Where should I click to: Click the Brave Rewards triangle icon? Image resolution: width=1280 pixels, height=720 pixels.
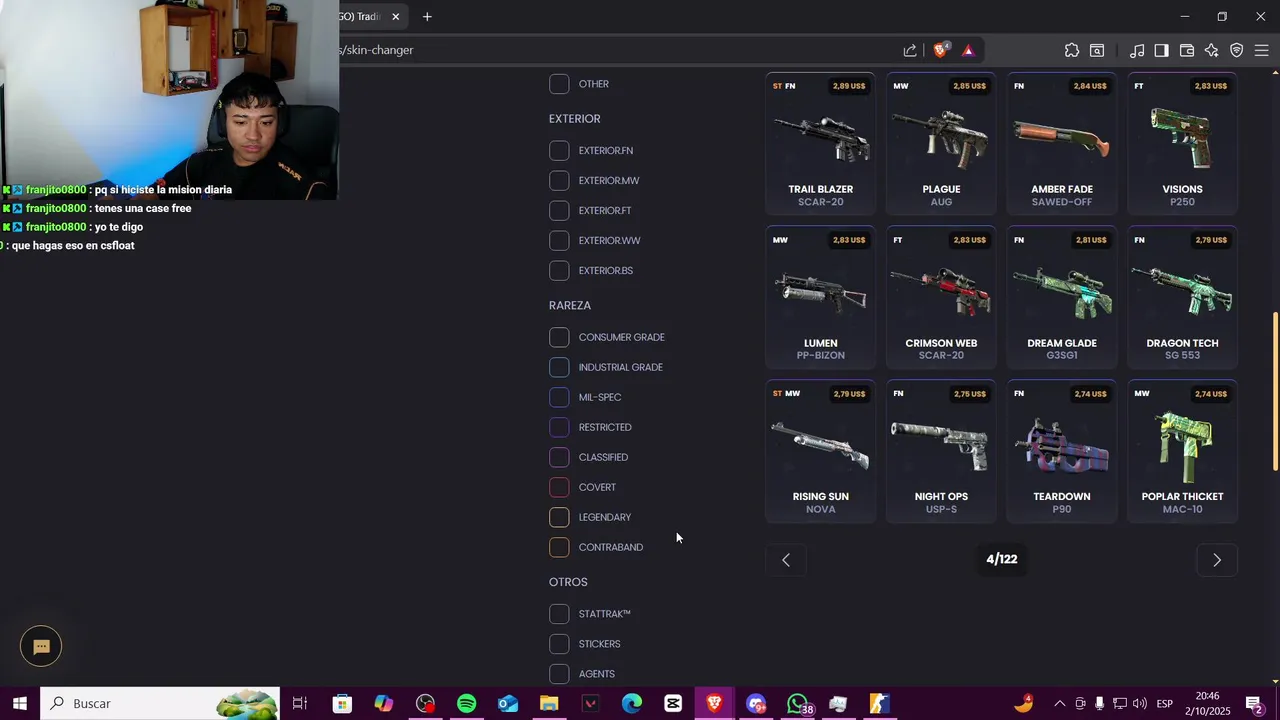[x=968, y=50]
